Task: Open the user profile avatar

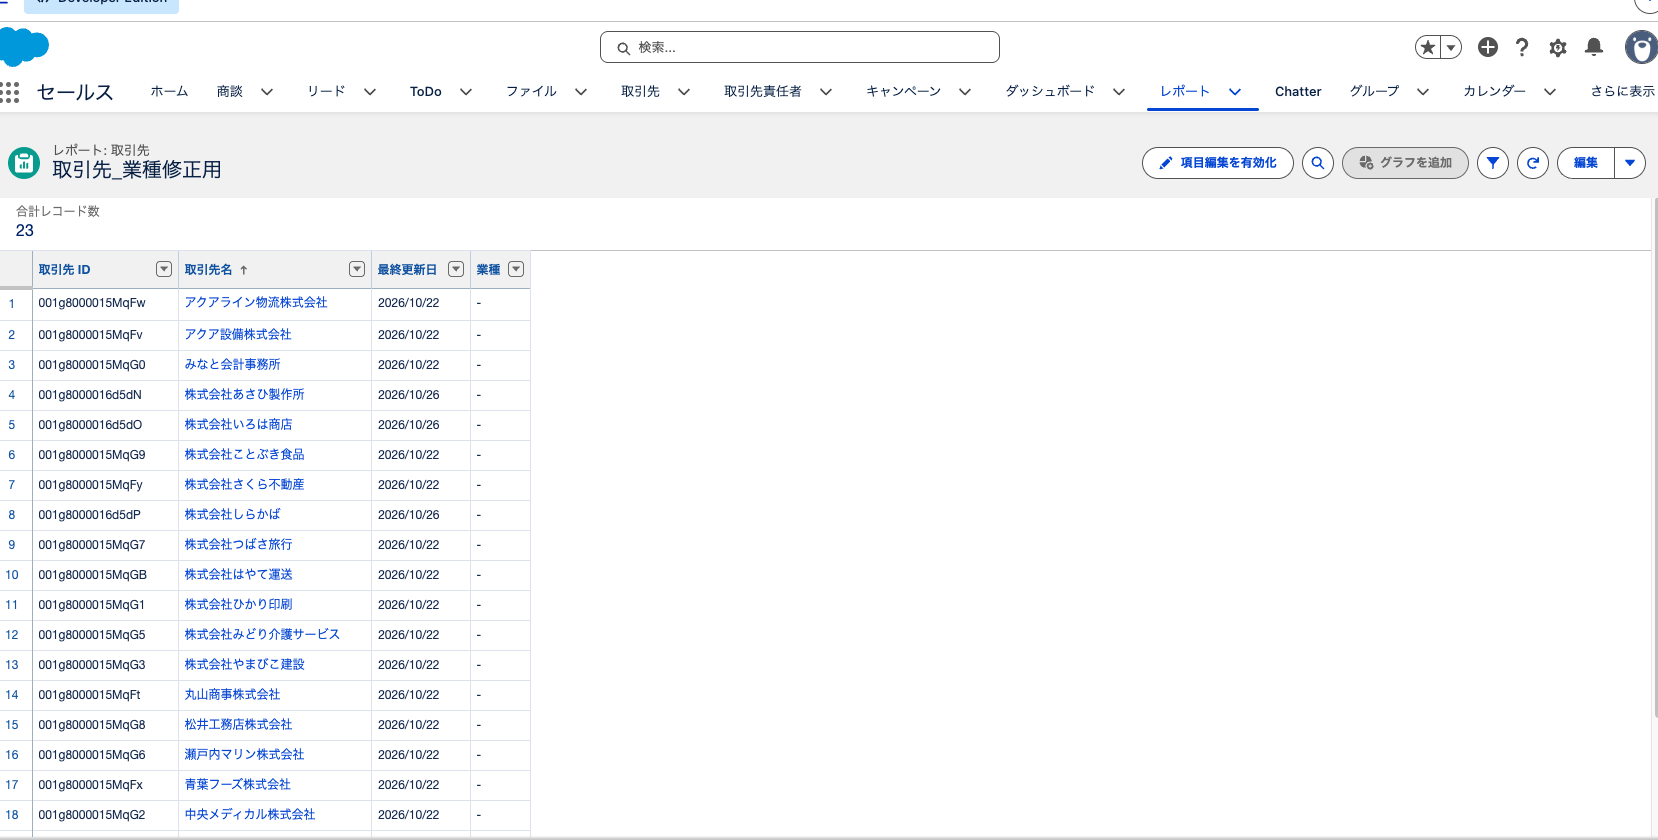Action: [x=1641, y=47]
